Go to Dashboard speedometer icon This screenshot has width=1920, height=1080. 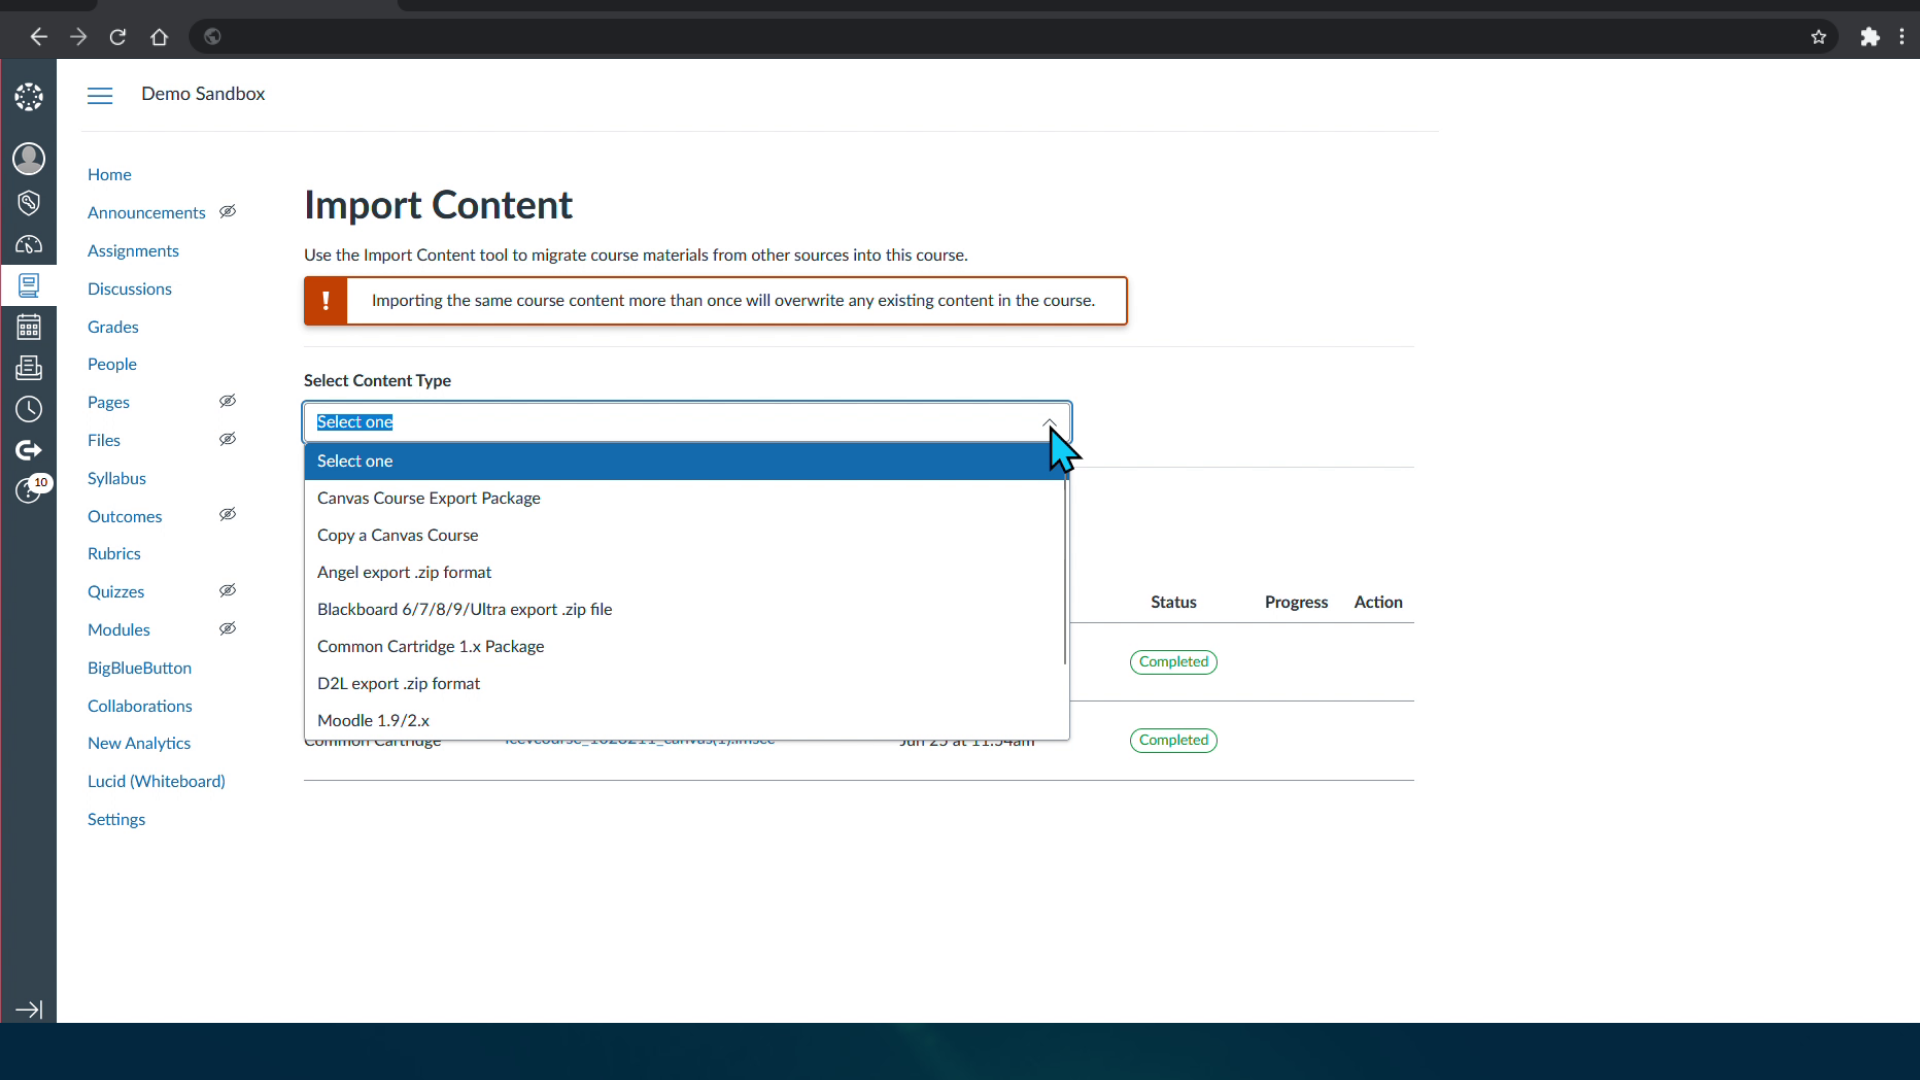point(29,244)
